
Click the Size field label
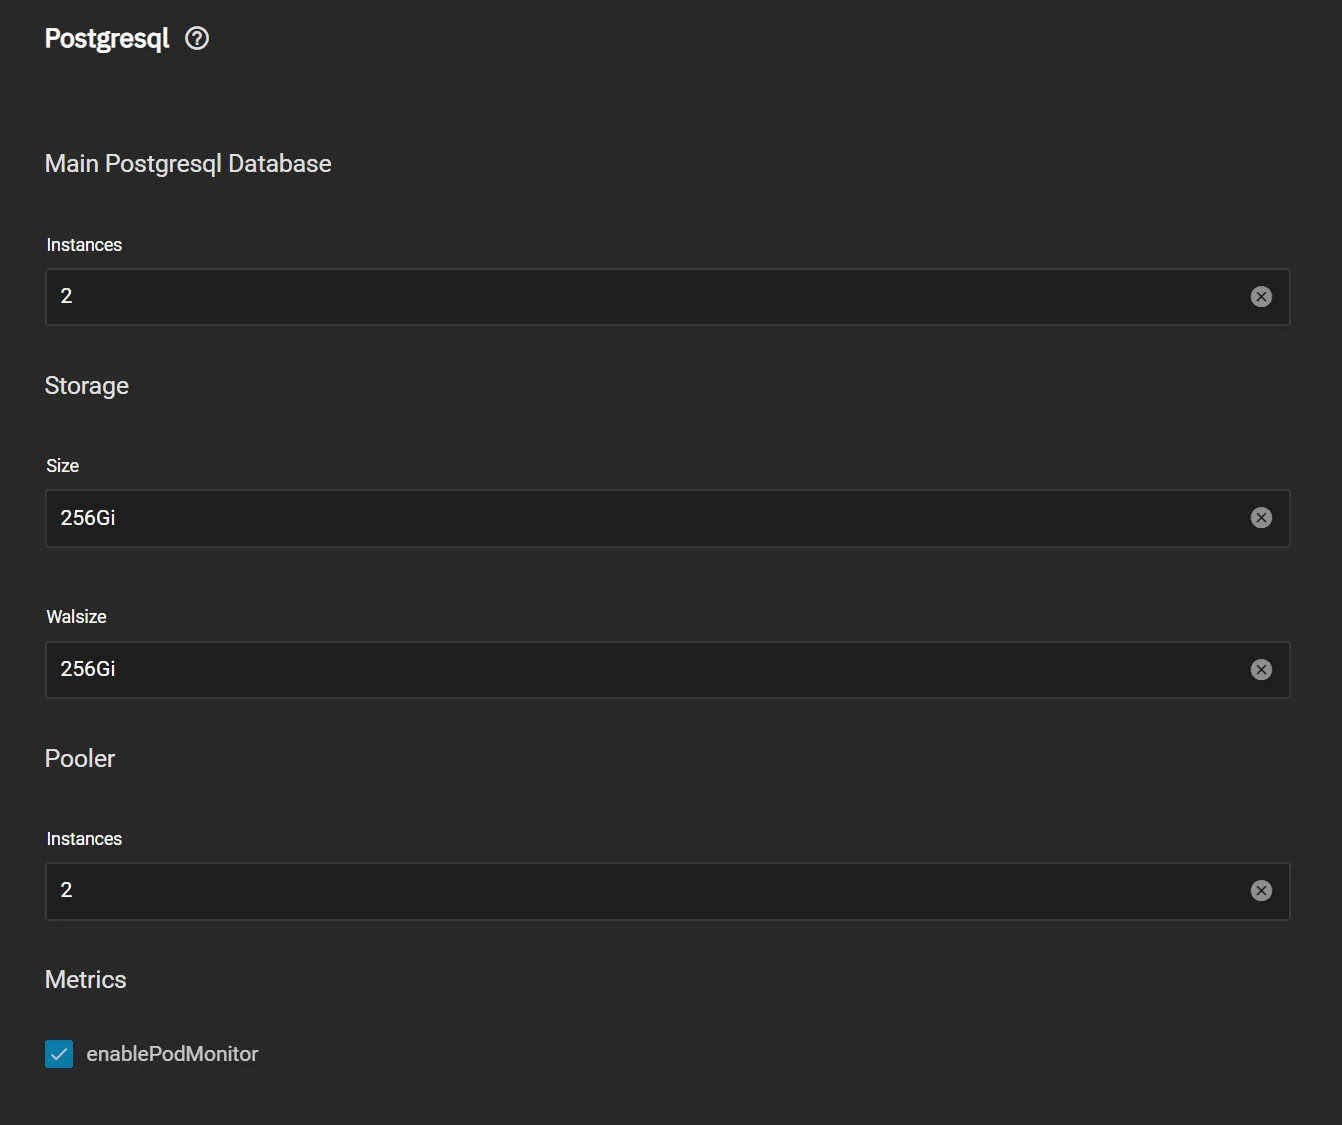(x=63, y=465)
